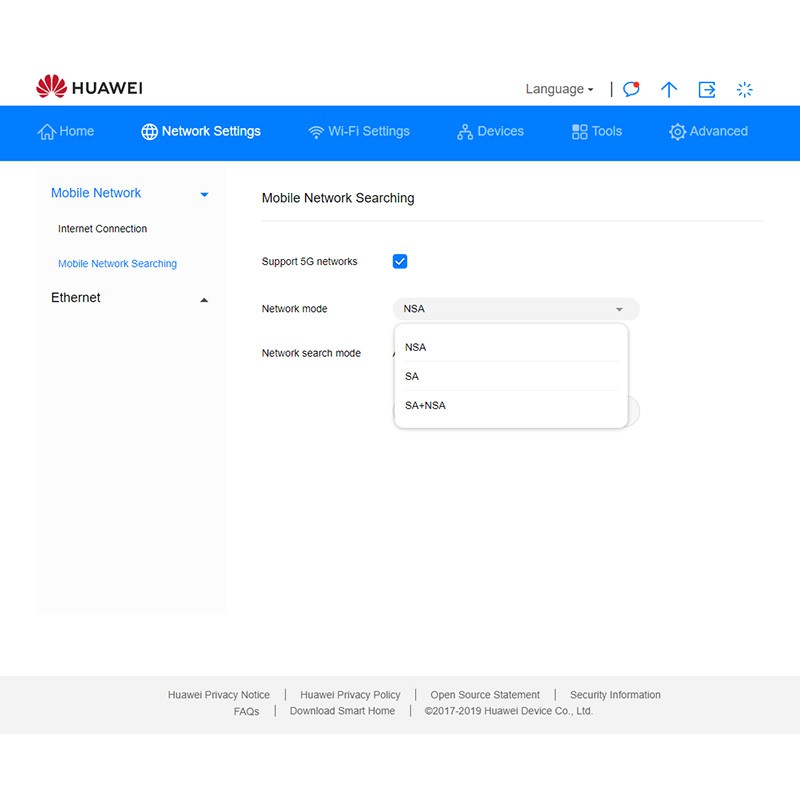Click the logout icon
The height and width of the screenshot is (800, 800).
tap(707, 89)
